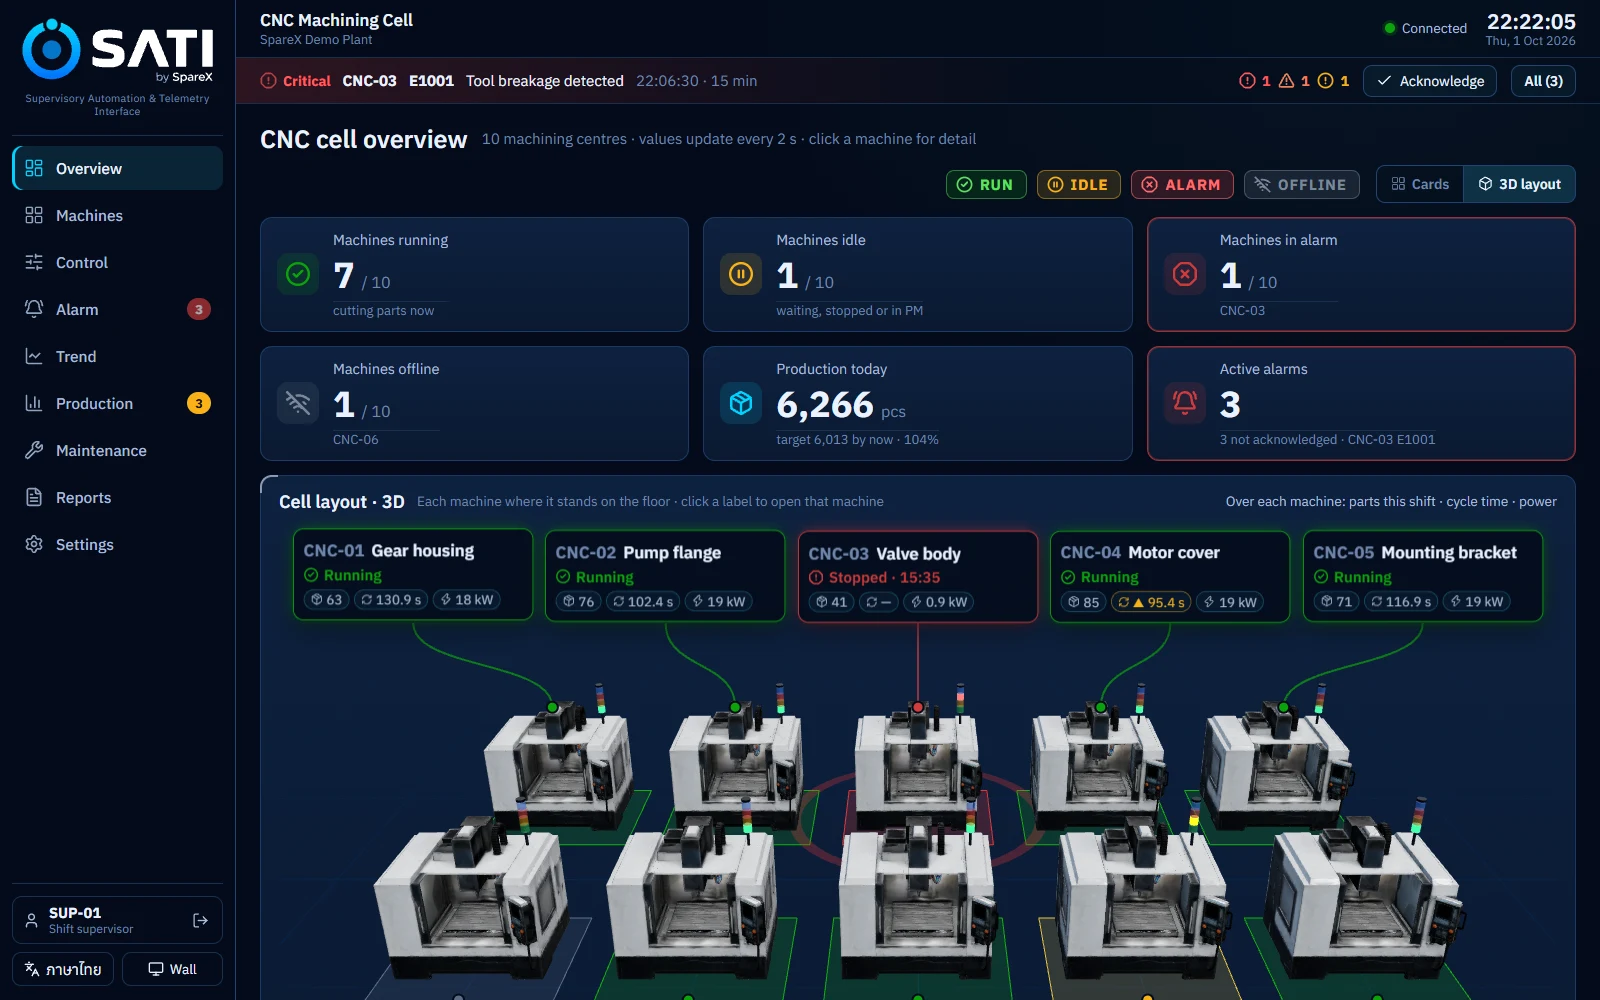1600x1000 pixels.
Task: Click the Machines grid icon in sidebar
Action: point(34,215)
